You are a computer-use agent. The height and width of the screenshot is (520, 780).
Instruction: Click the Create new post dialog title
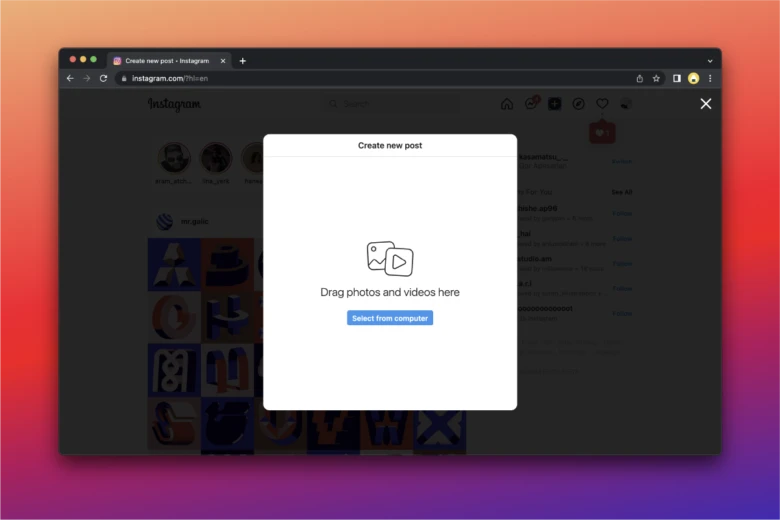pyautogui.click(x=390, y=145)
